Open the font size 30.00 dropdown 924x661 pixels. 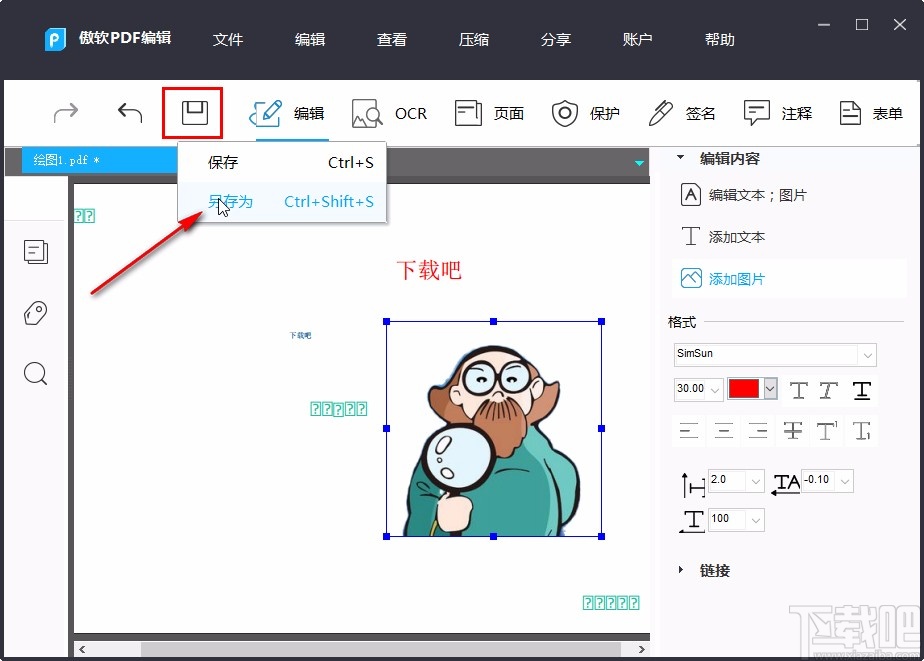[714, 390]
